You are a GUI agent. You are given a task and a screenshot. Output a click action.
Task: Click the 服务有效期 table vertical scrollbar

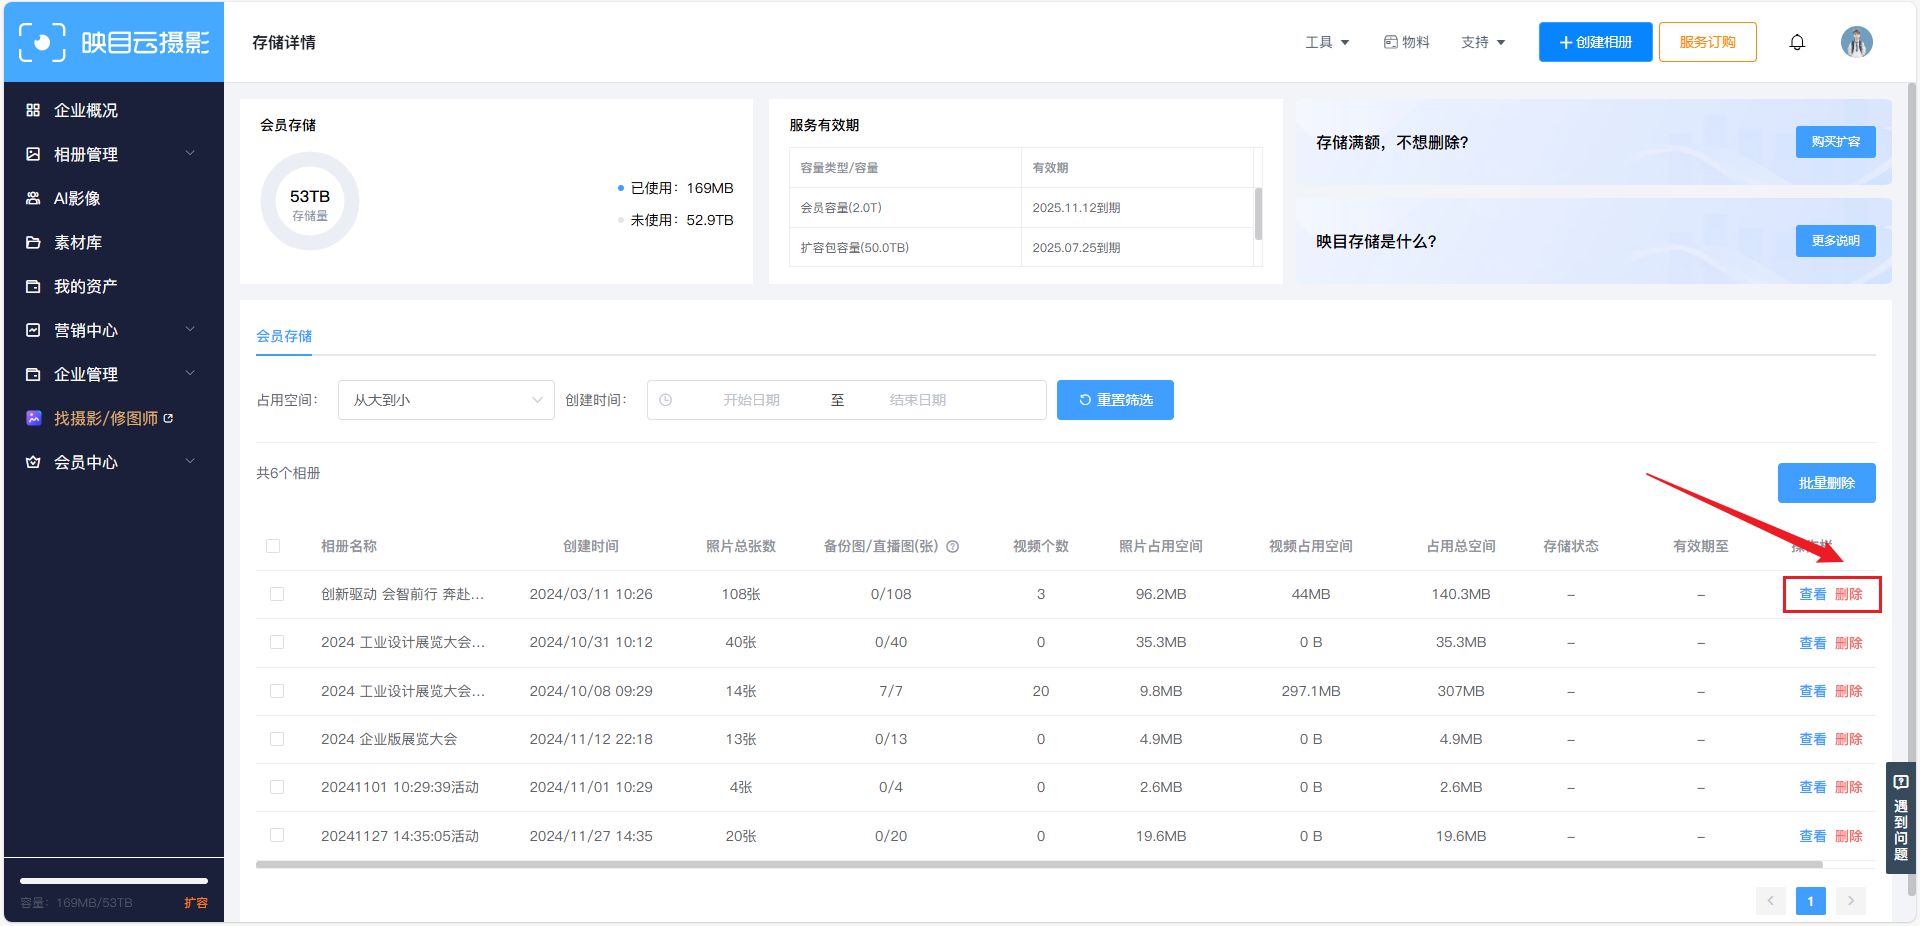pyautogui.click(x=1258, y=213)
